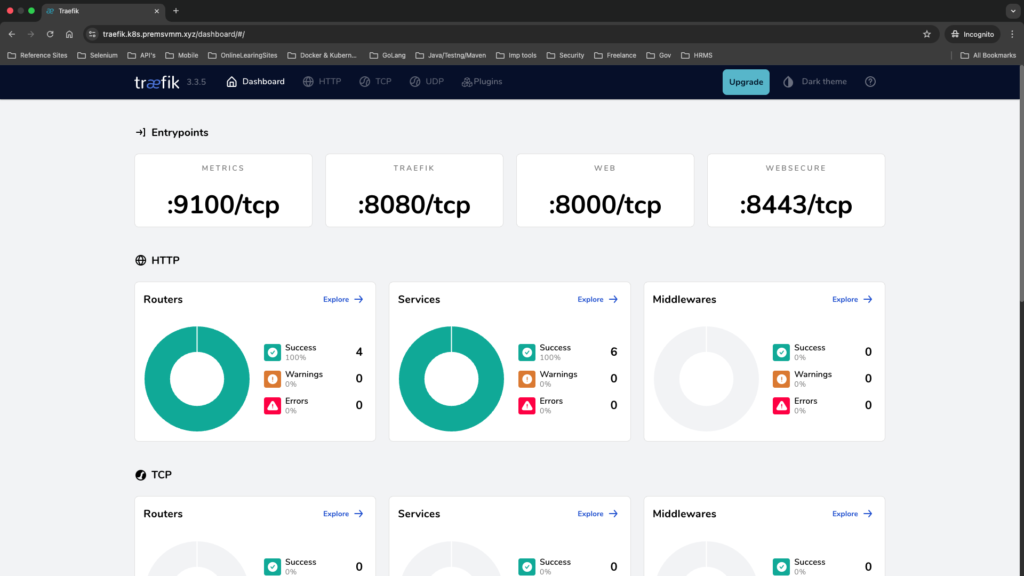1024x576 pixels.
Task: Reload the page
Action: pos(50,34)
